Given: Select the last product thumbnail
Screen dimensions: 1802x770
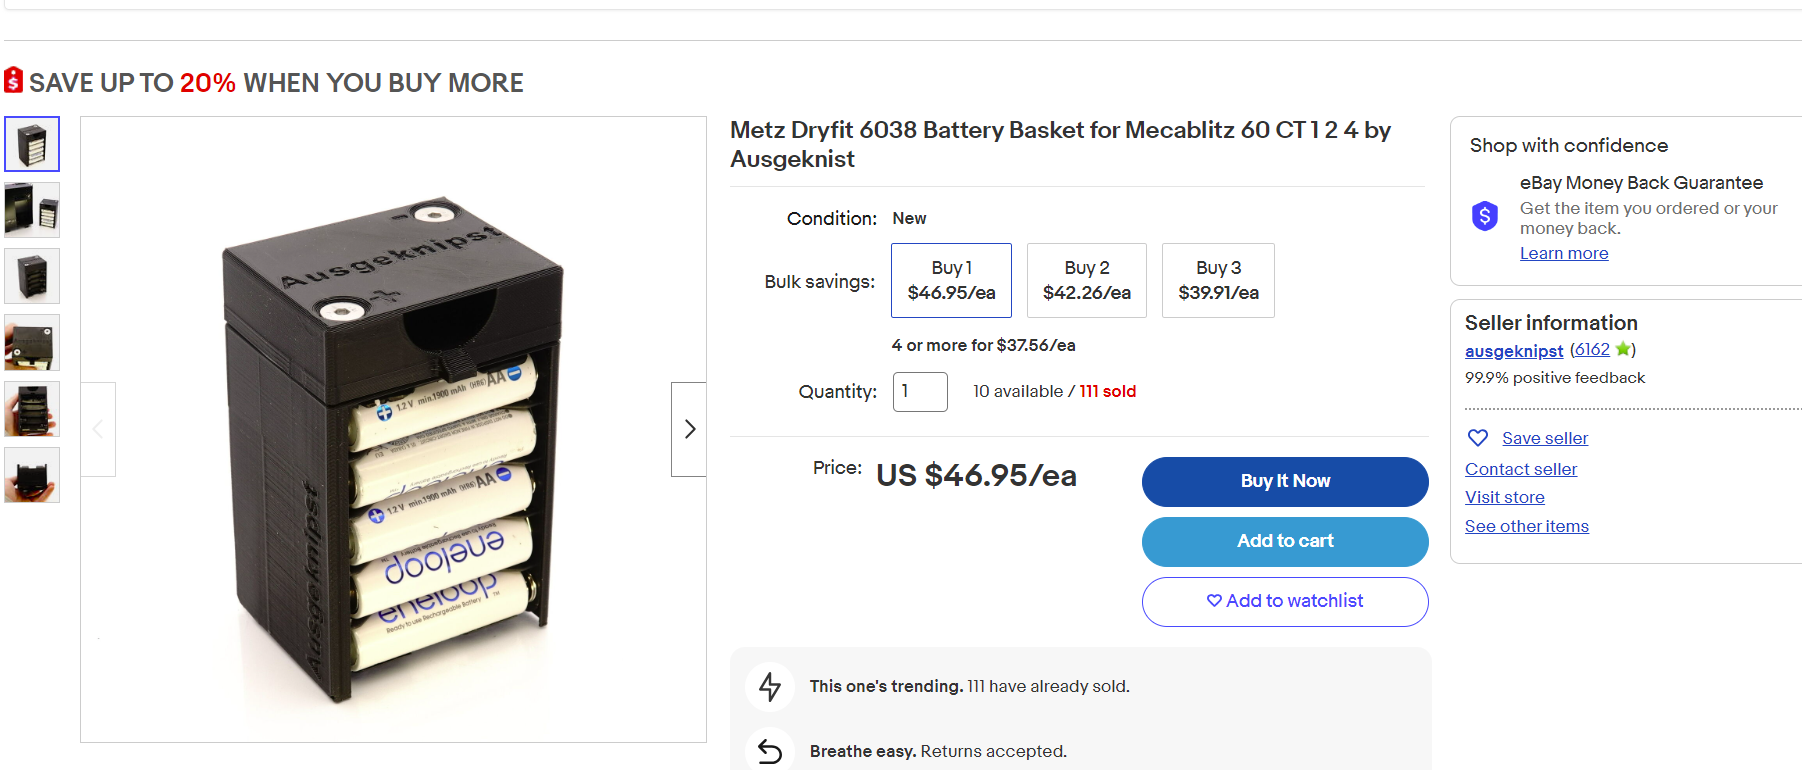Looking at the screenshot, I should [32, 475].
